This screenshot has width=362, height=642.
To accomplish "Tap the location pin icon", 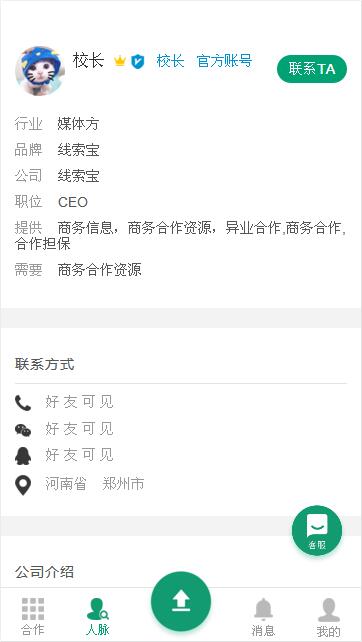I will pos(23,485).
